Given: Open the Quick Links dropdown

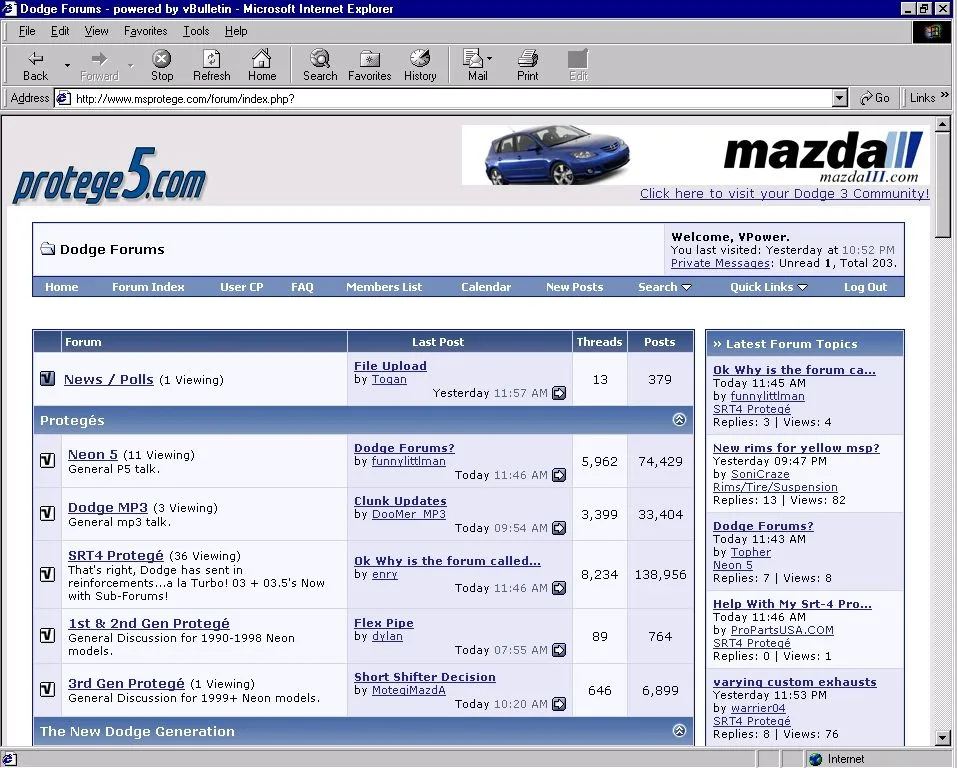Looking at the screenshot, I should 767,287.
